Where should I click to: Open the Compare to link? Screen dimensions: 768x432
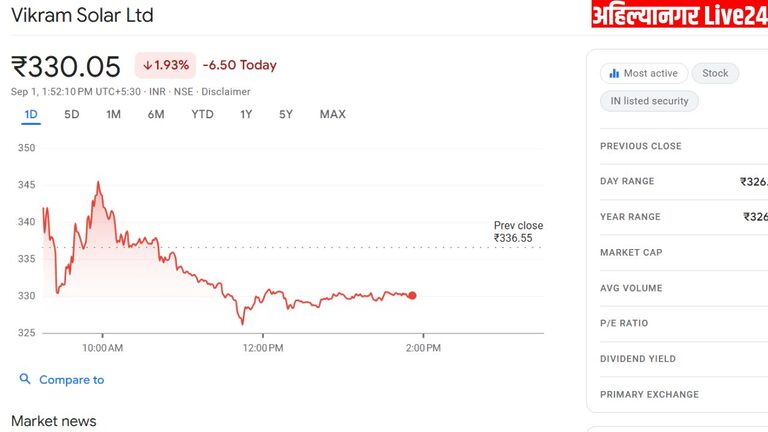[71, 380]
